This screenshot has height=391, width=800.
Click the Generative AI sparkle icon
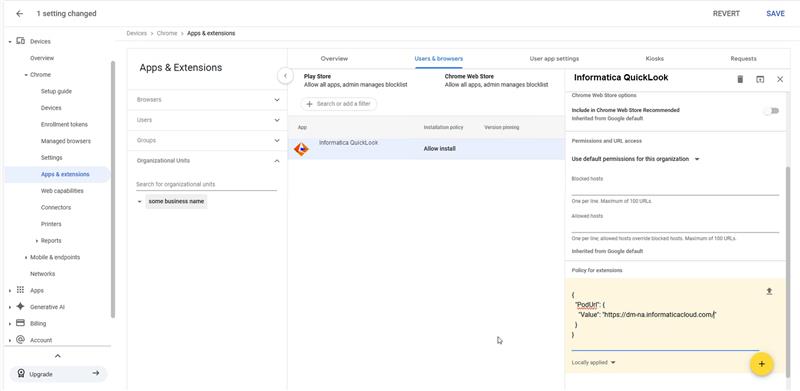20,307
